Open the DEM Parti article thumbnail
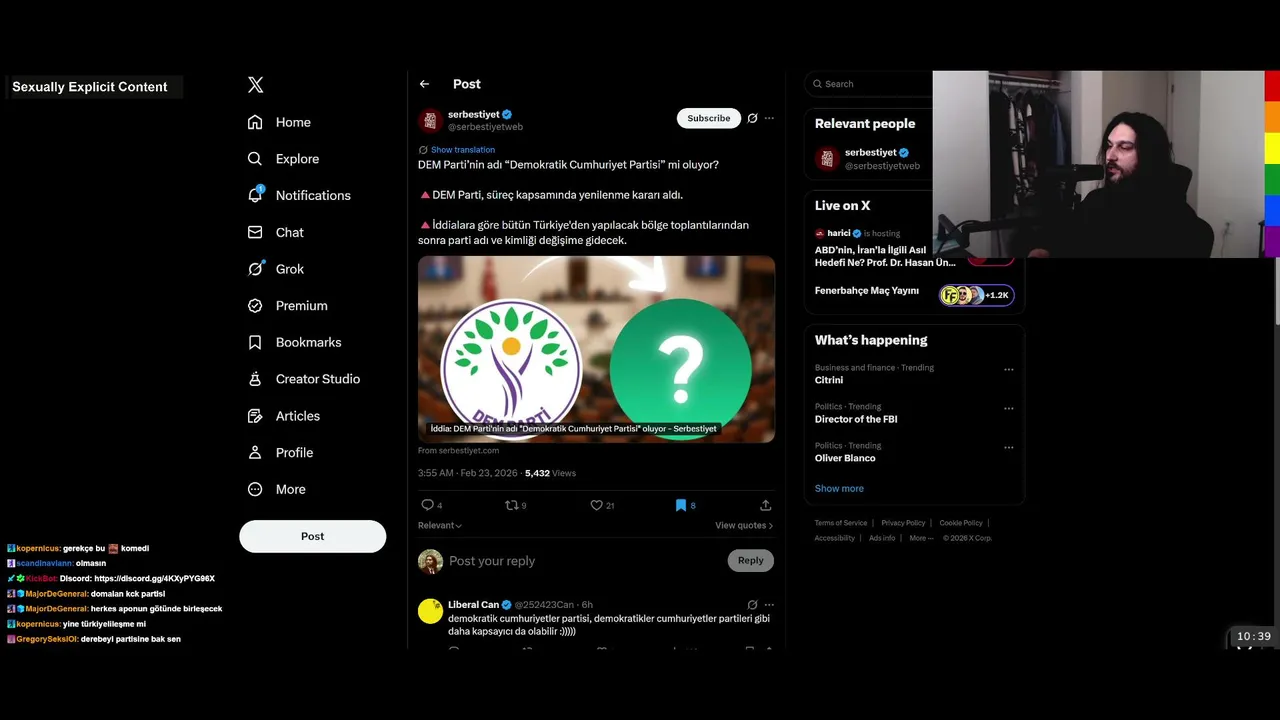The width and height of the screenshot is (1280, 720). pos(596,349)
